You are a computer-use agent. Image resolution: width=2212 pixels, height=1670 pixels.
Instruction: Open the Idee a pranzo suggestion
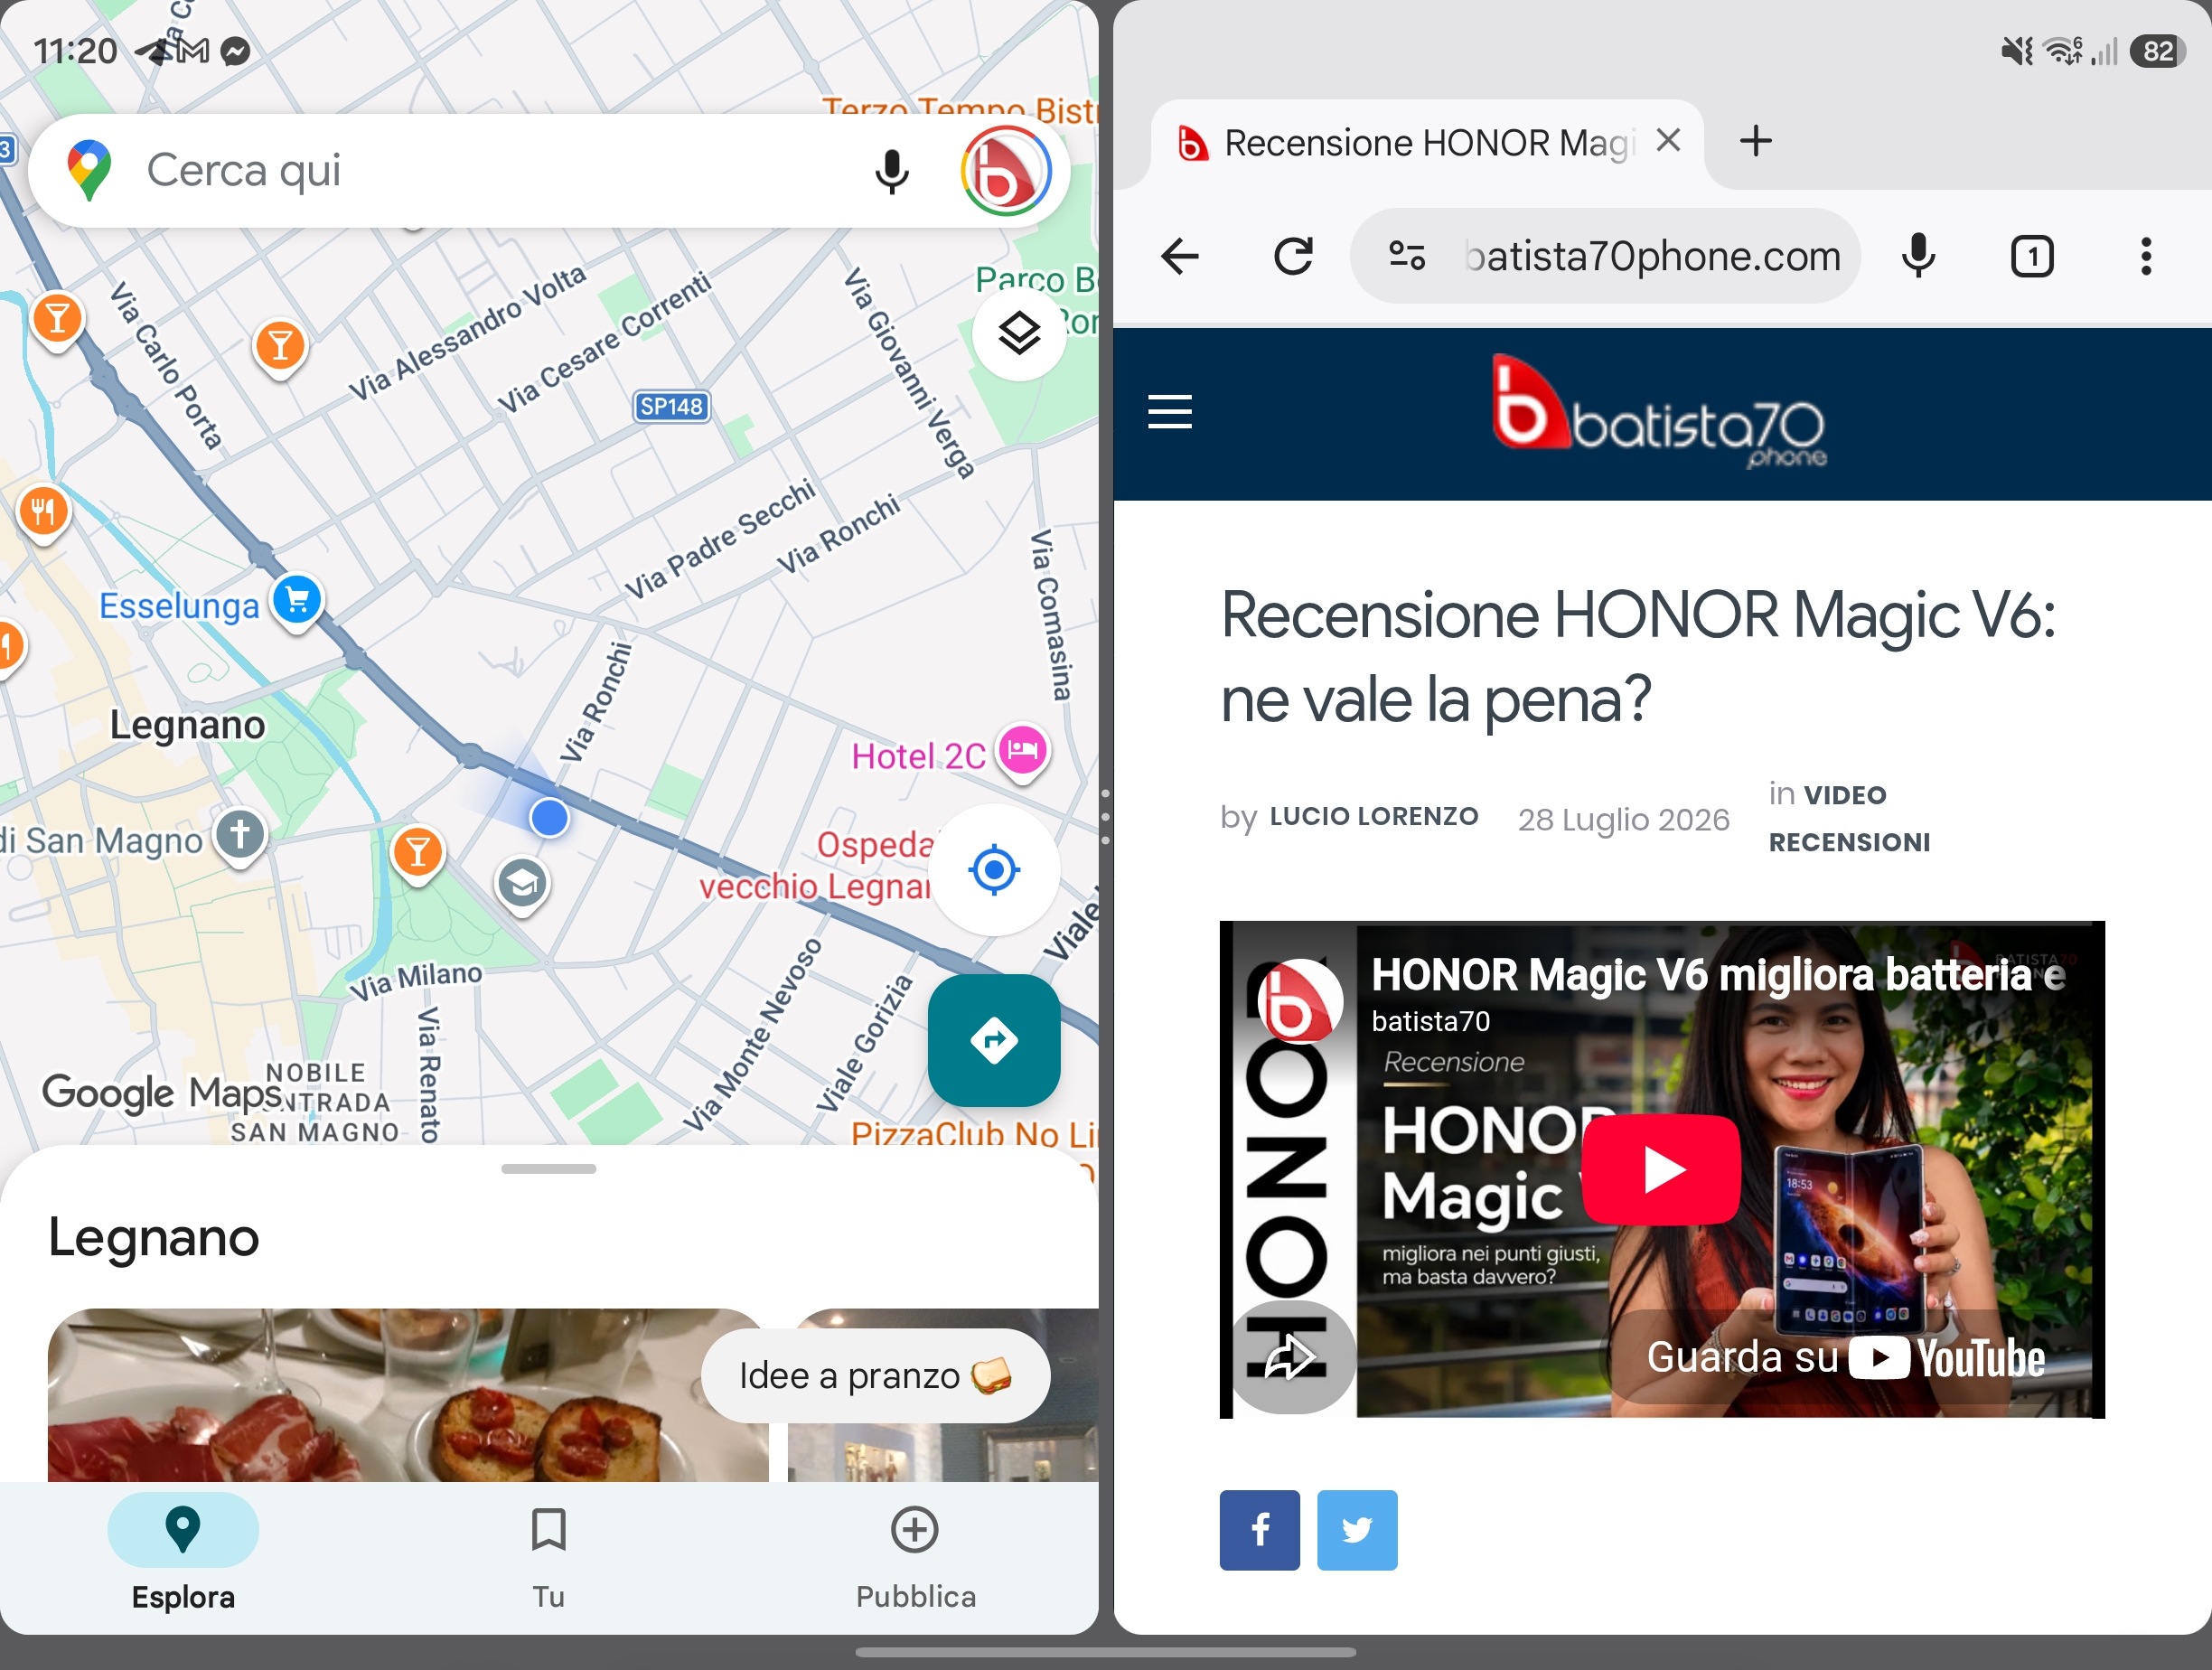point(875,1376)
